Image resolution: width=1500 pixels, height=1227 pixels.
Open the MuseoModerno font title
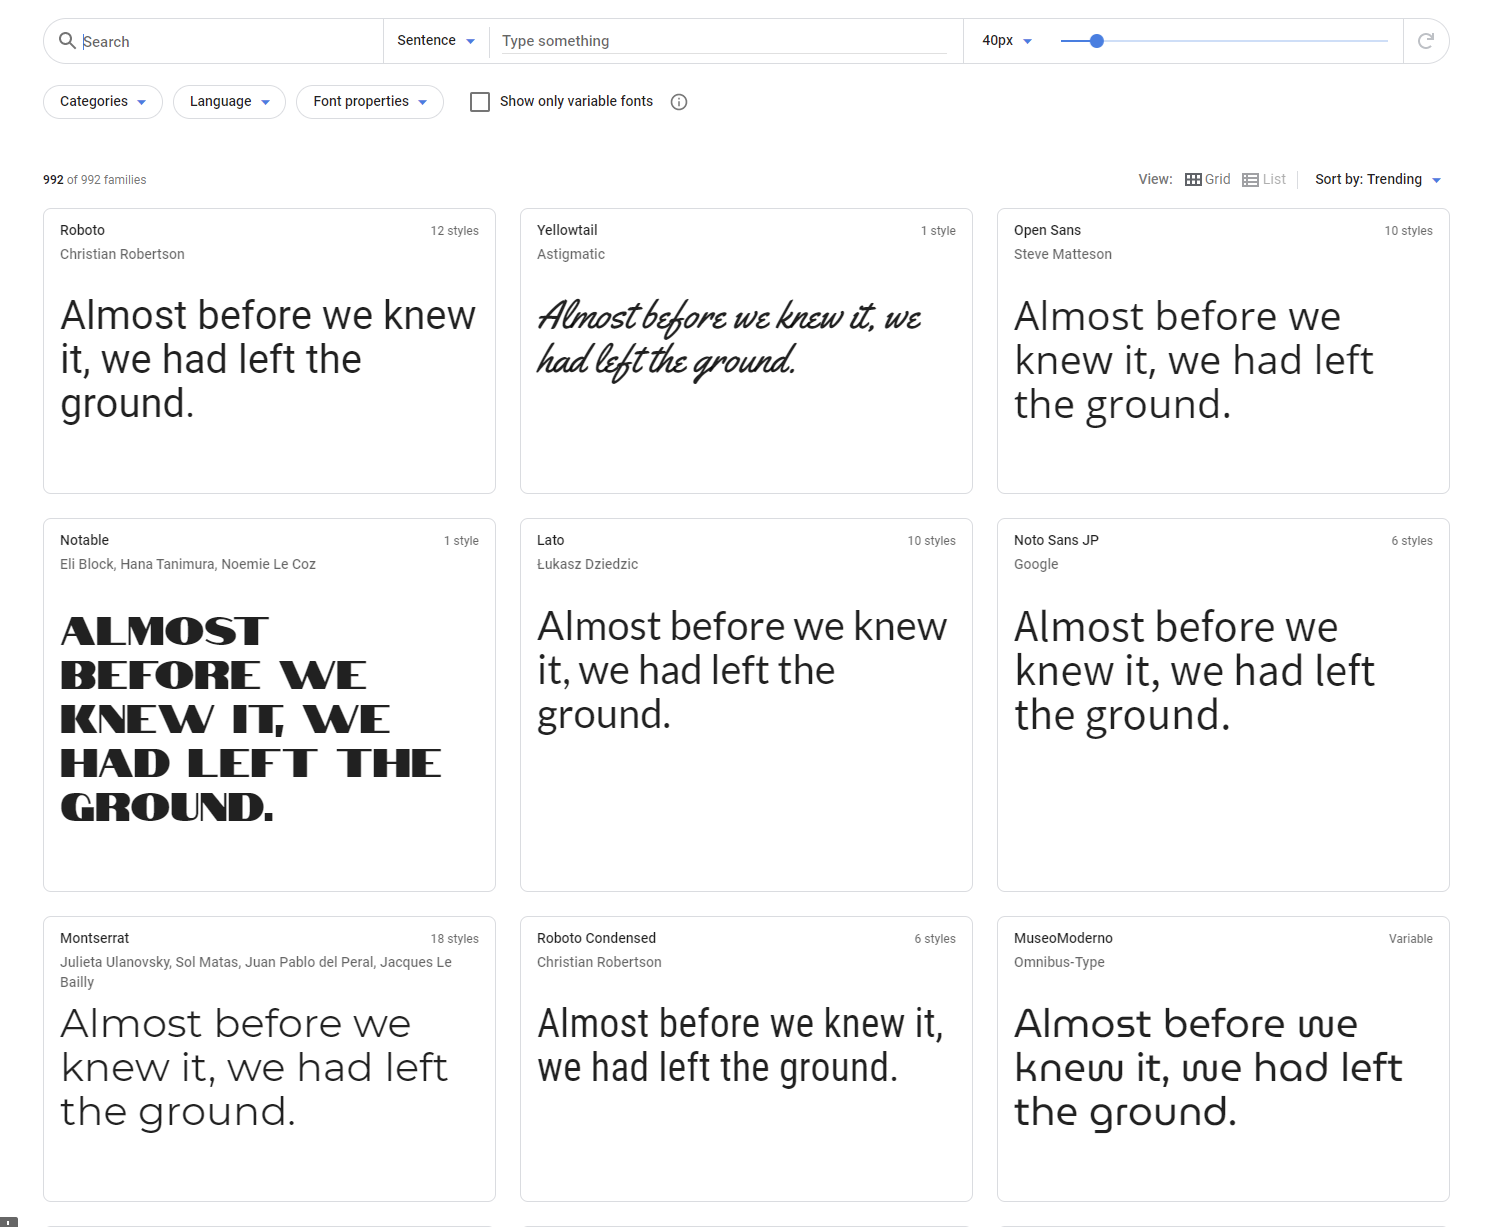[x=1063, y=939]
